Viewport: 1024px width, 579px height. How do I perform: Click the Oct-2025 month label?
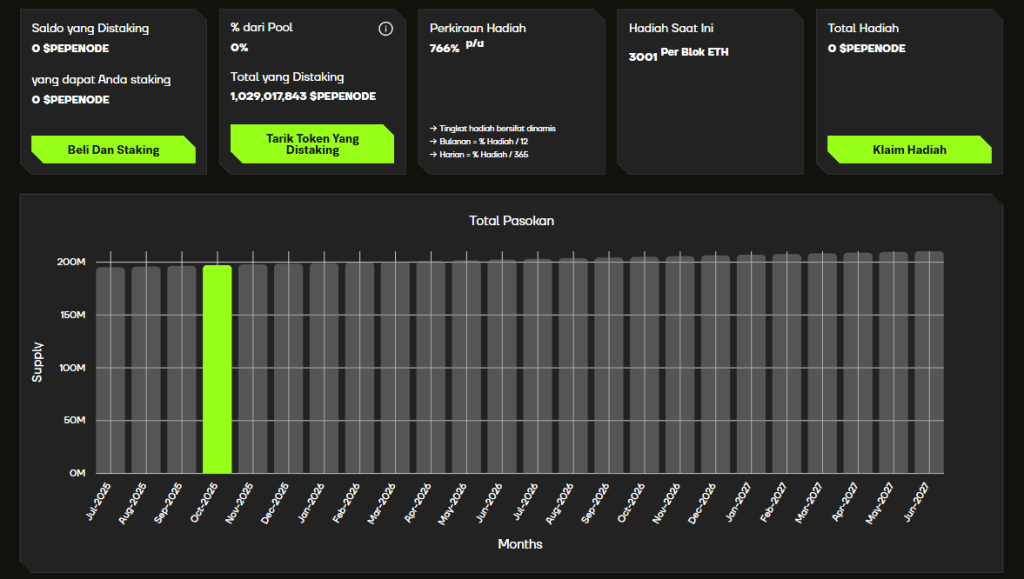coord(204,503)
